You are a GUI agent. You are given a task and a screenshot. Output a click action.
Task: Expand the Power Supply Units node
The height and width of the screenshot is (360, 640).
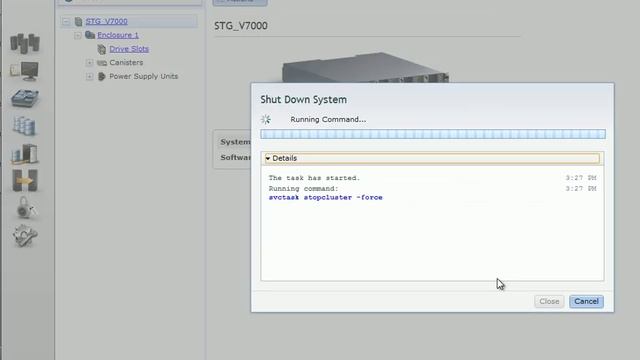(x=89, y=76)
